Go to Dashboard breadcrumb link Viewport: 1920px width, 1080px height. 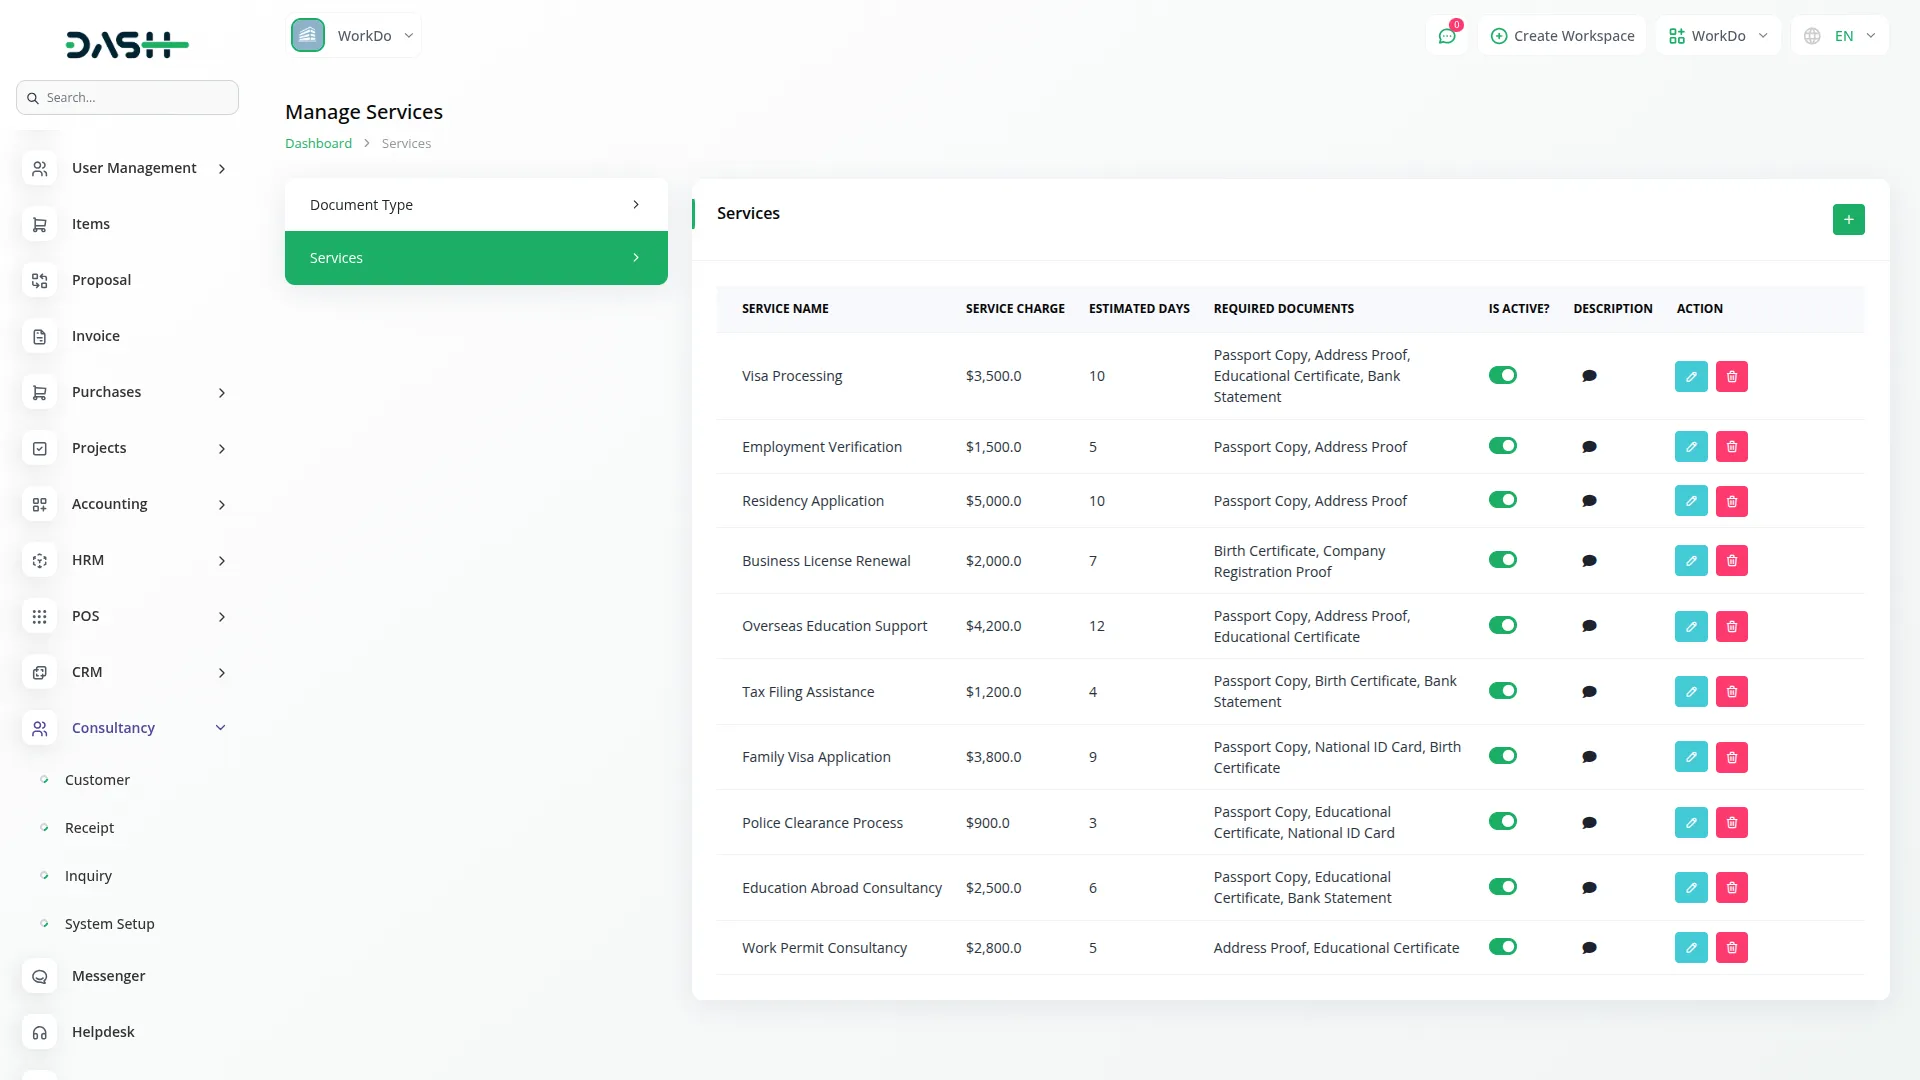(318, 144)
